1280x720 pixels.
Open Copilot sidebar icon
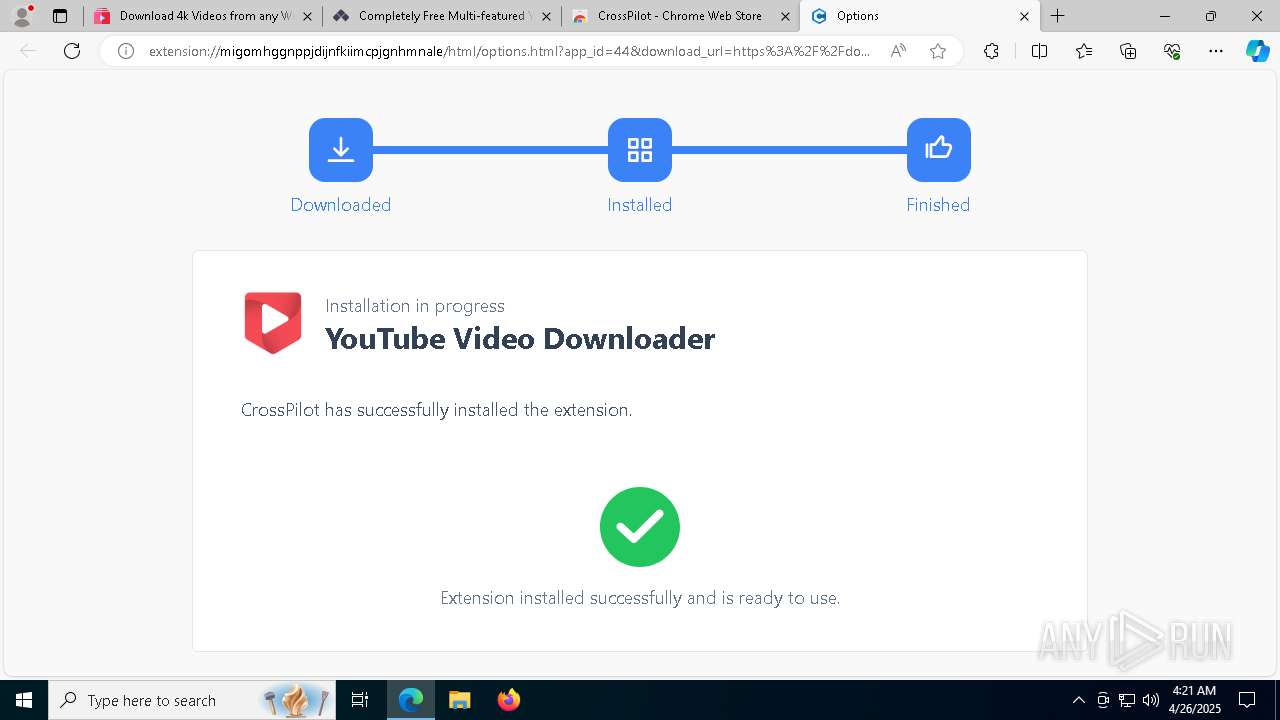pos(1257,51)
